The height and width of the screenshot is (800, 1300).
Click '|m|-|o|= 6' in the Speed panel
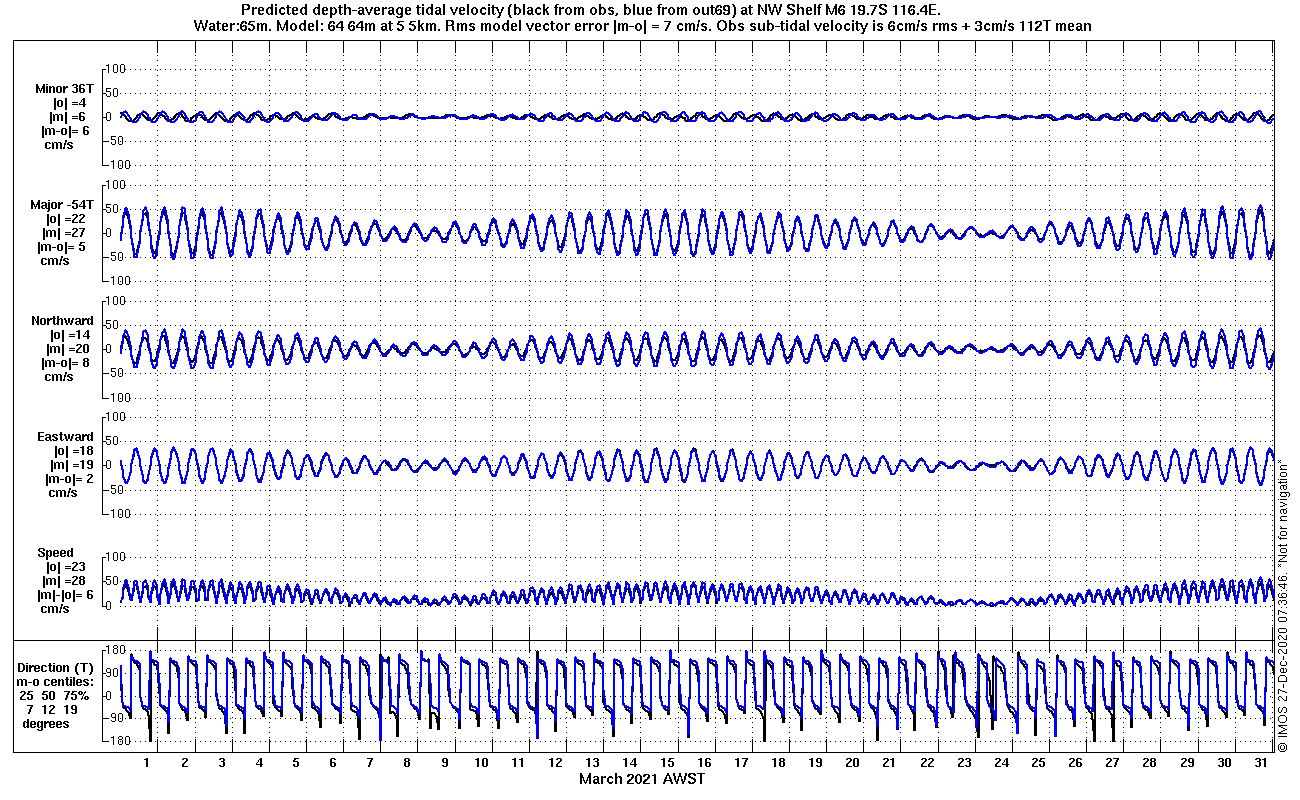point(64,594)
